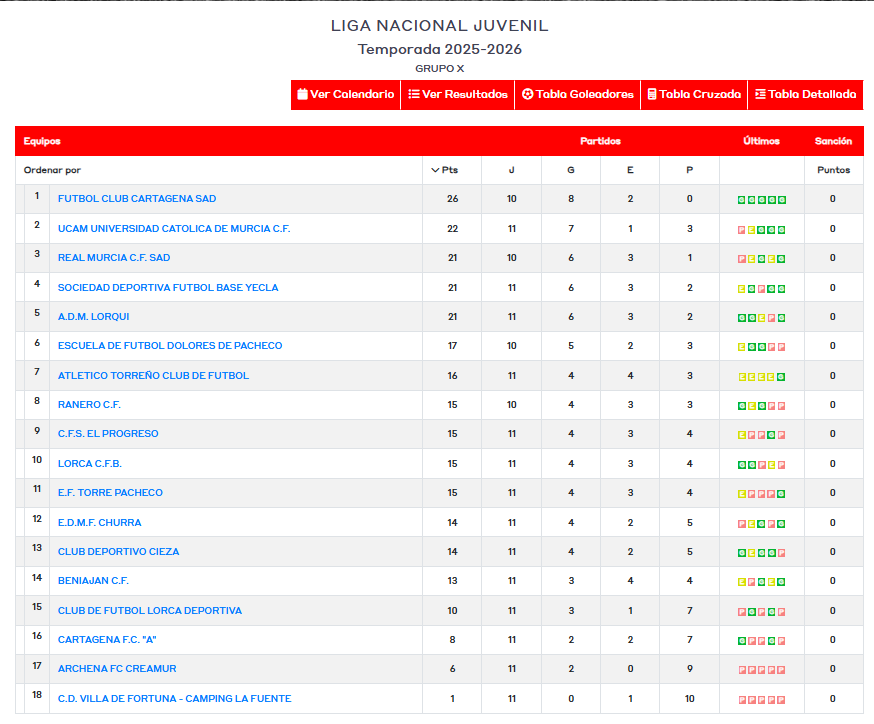The width and height of the screenshot is (874, 724).
Task: Click the red P result in Club Deportivo Cieza row
Action: click(781, 553)
